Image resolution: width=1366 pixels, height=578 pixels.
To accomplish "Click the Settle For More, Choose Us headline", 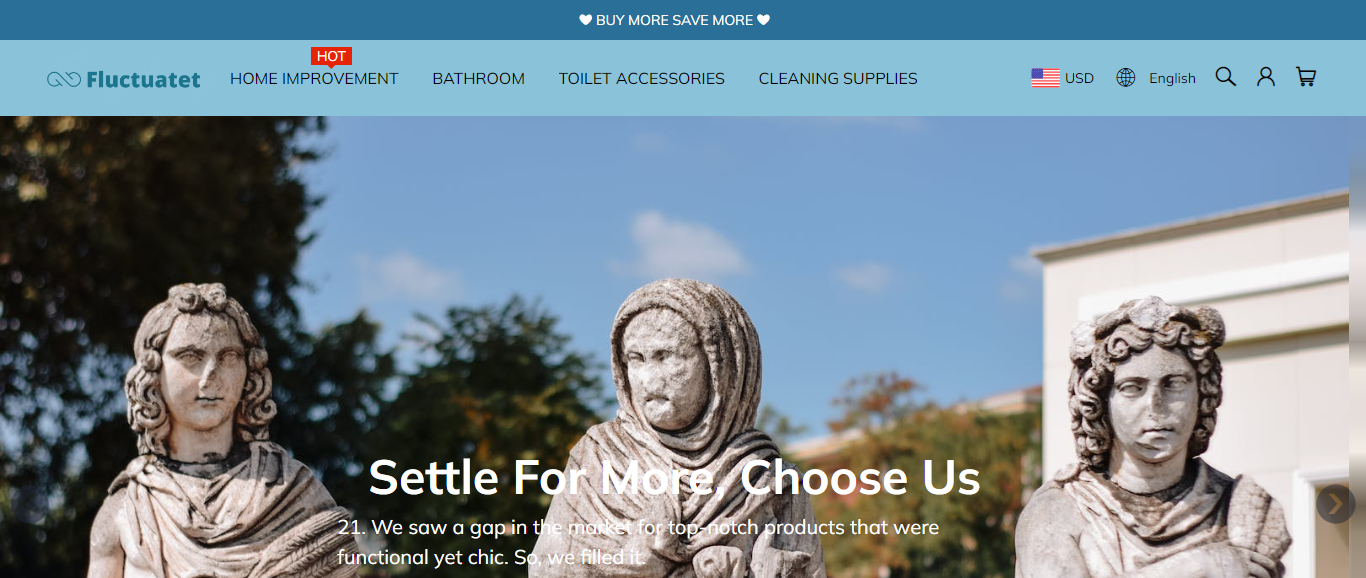I will [674, 478].
